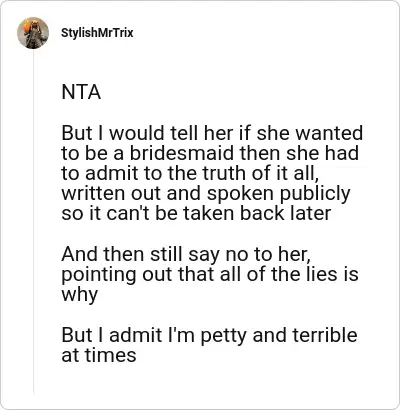Click the word "written" in the comment

pos(93,193)
